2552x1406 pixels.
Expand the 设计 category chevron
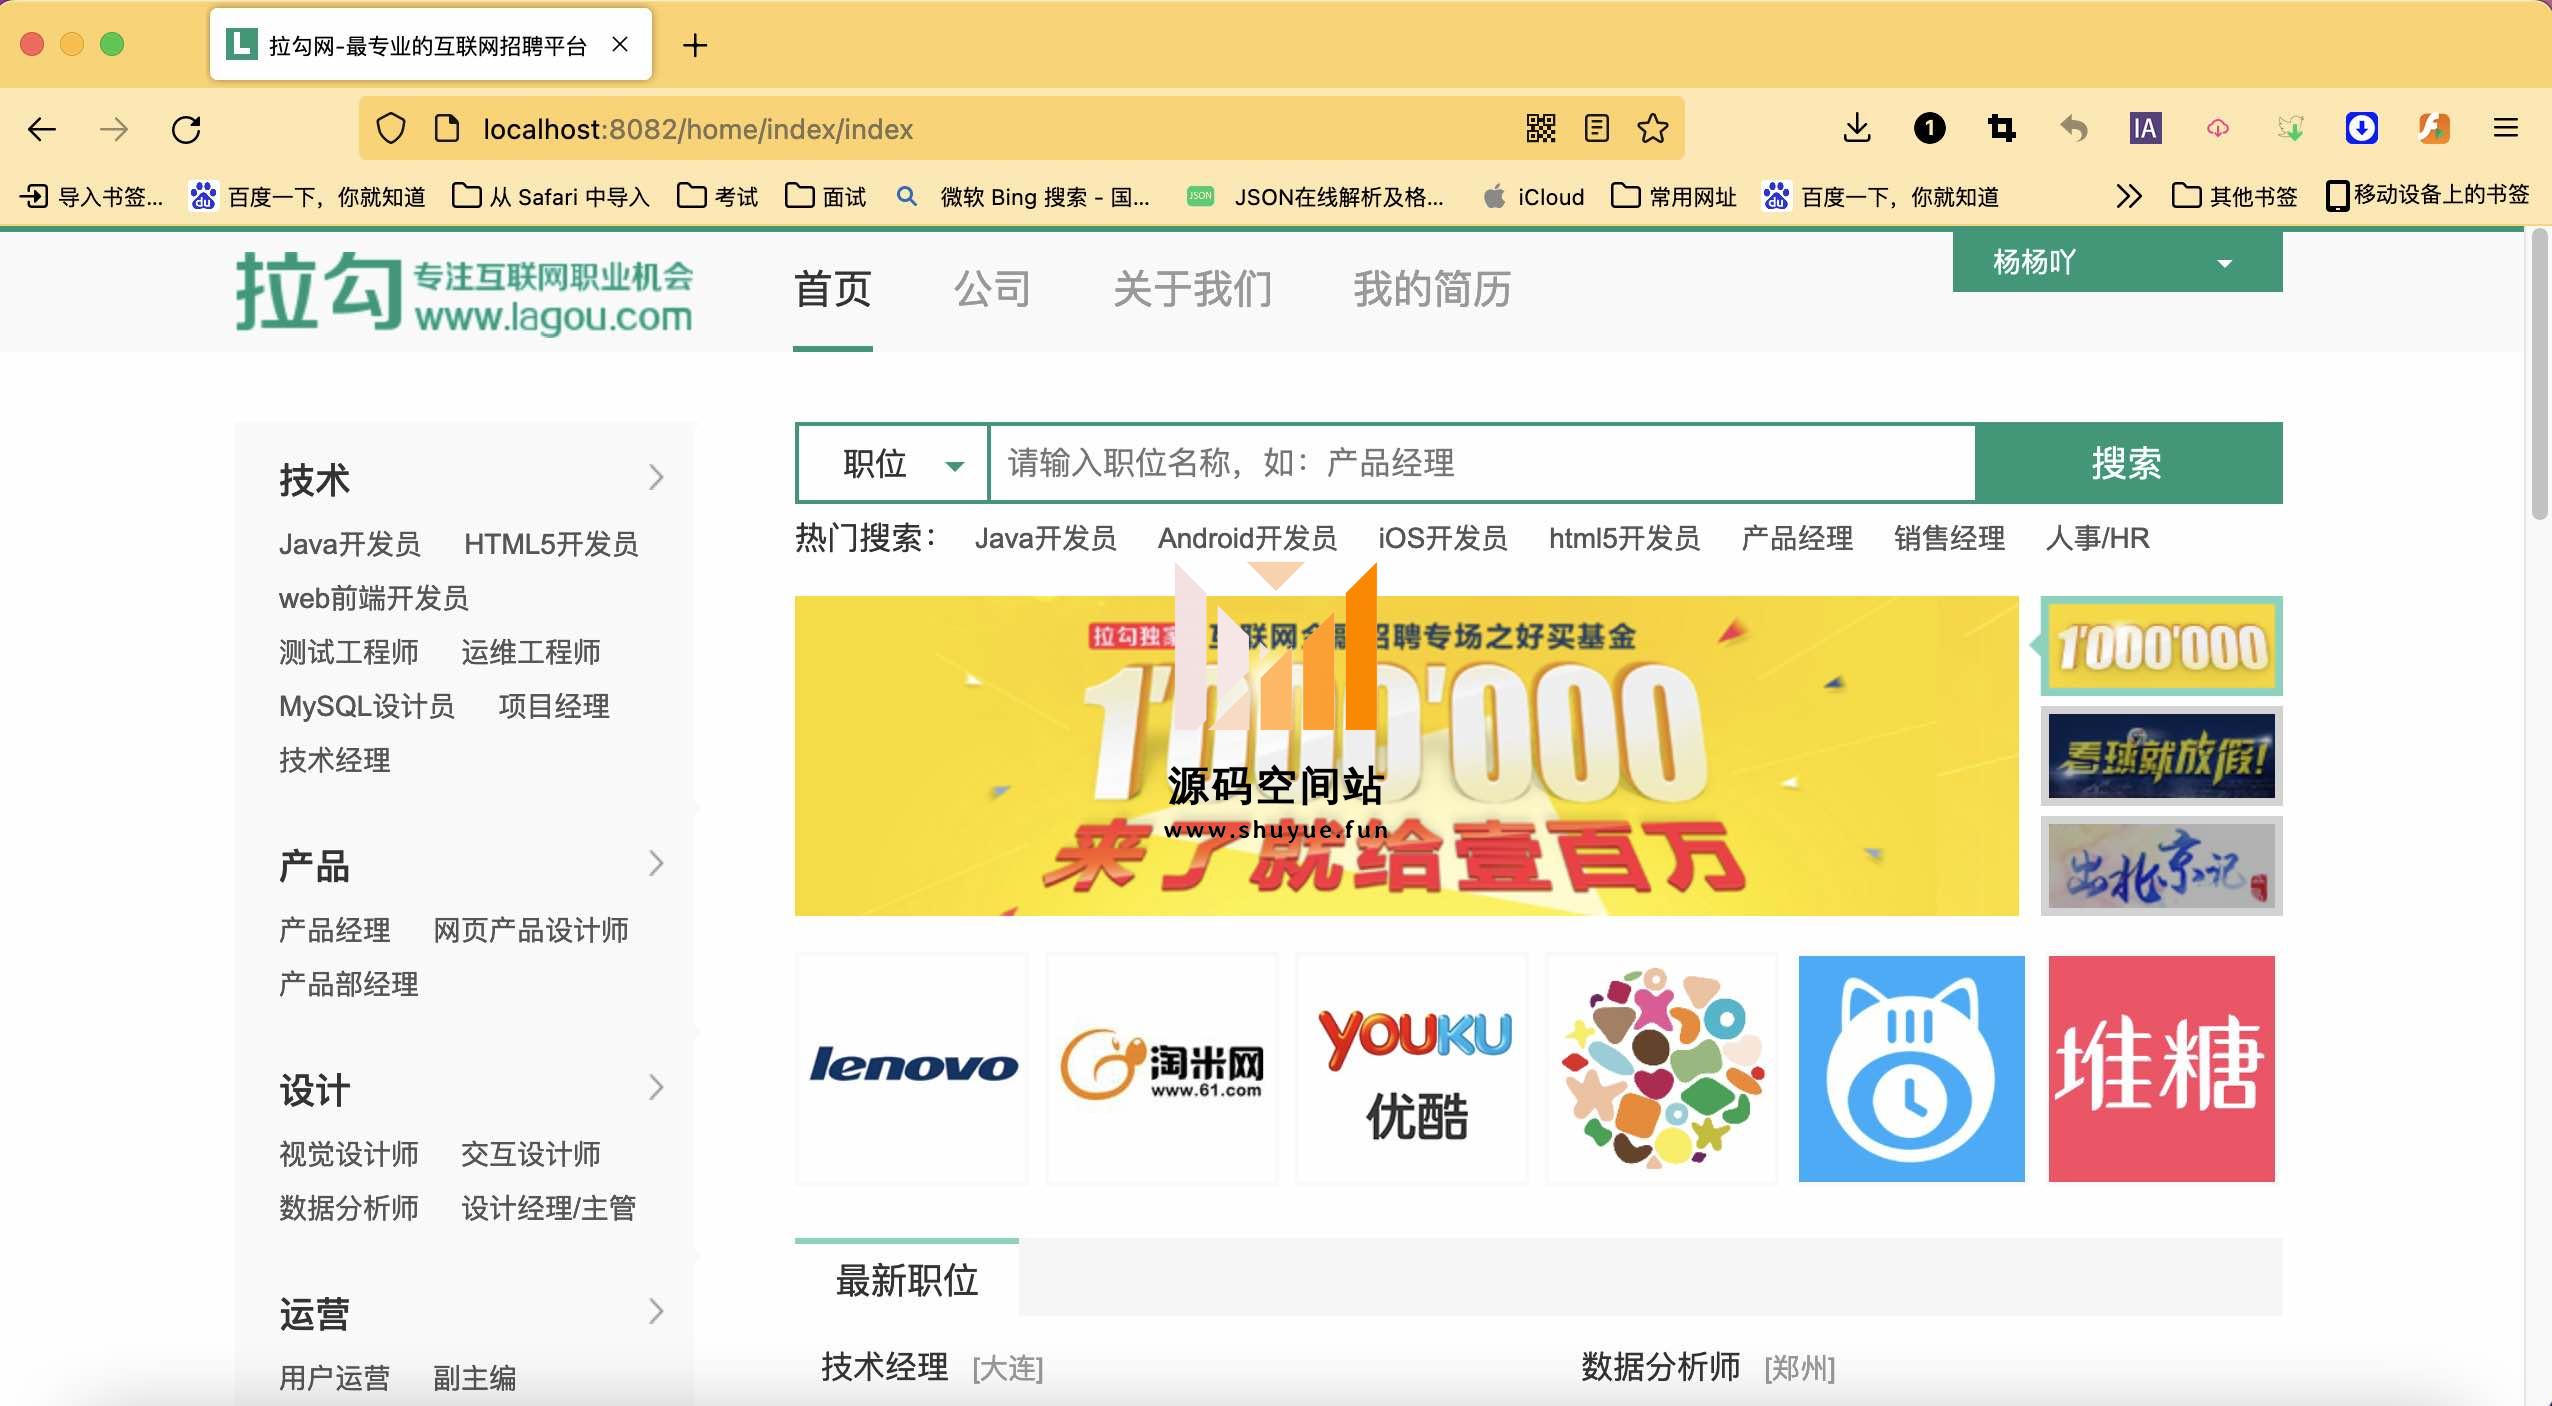656,1087
